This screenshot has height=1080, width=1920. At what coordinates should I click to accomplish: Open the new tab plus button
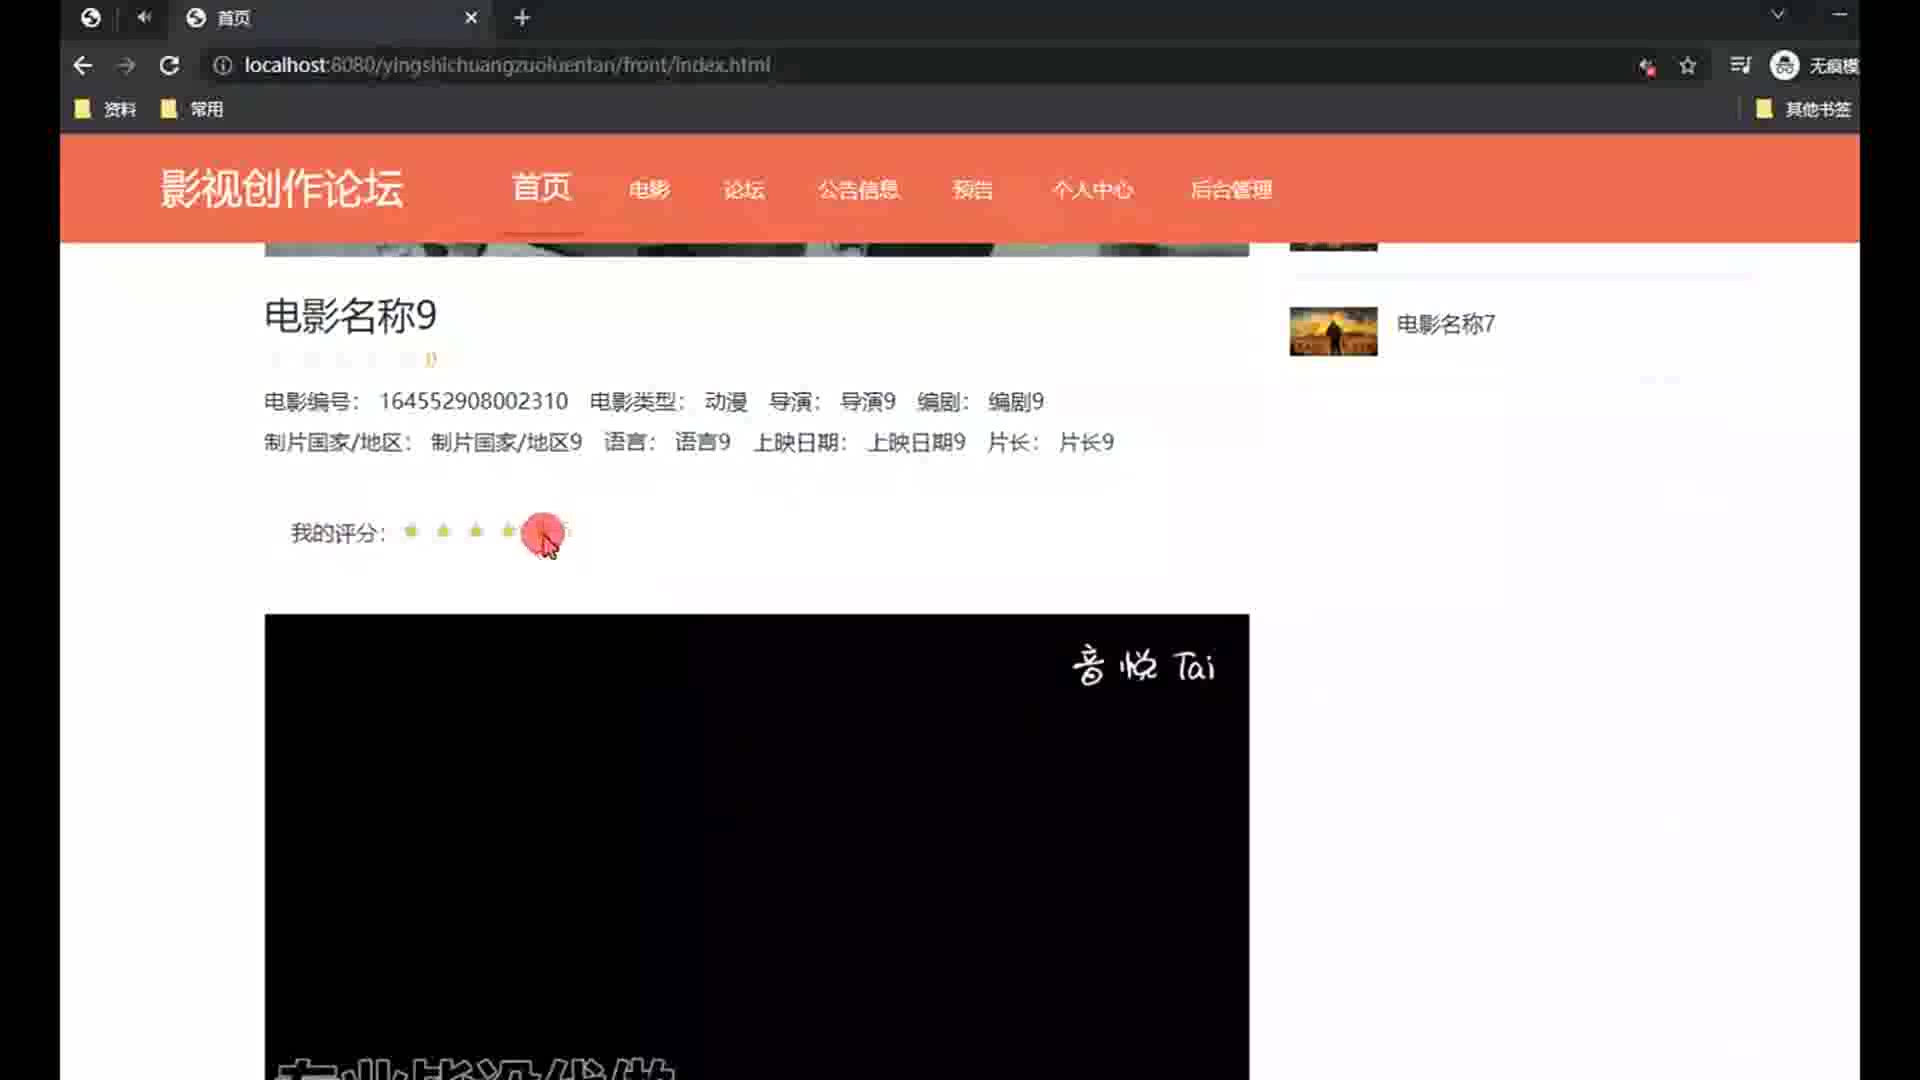[521, 18]
